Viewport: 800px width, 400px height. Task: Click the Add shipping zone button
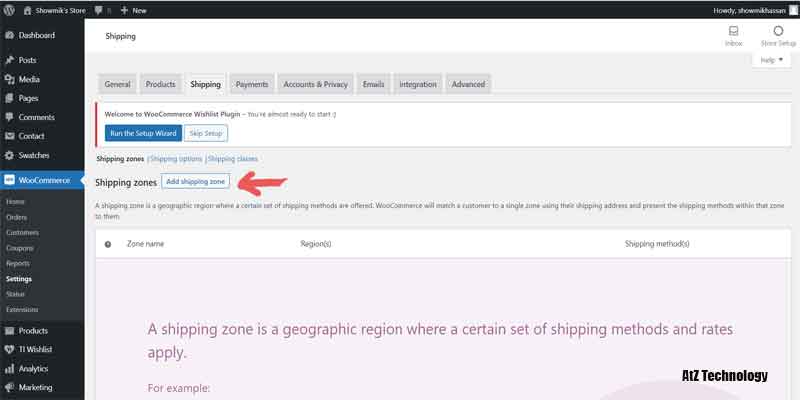click(x=196, y=181)
